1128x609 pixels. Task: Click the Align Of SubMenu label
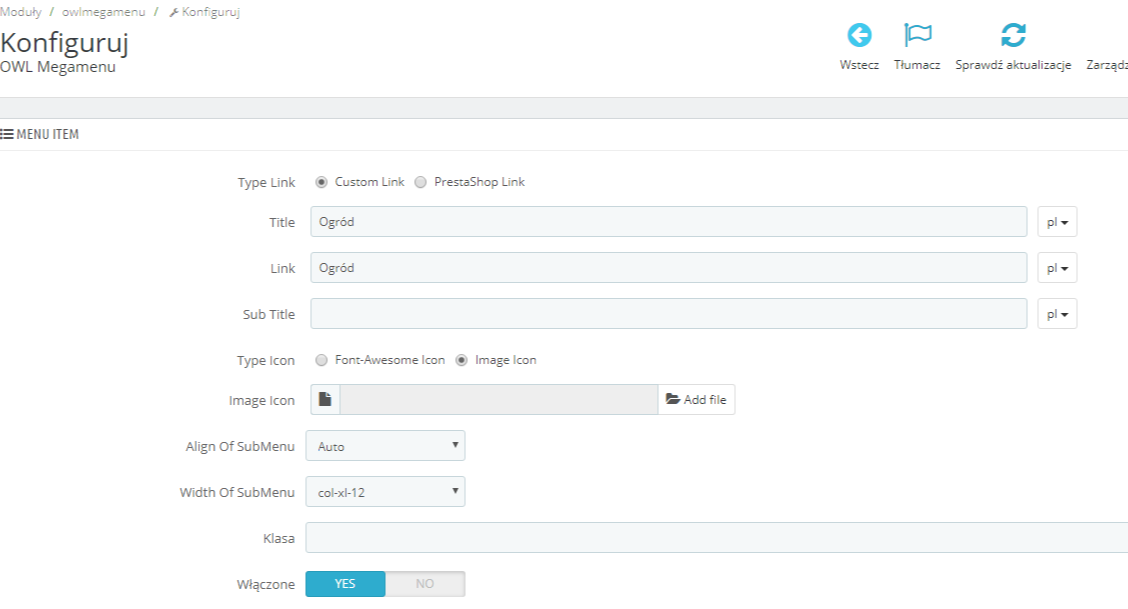coord(240,447)
